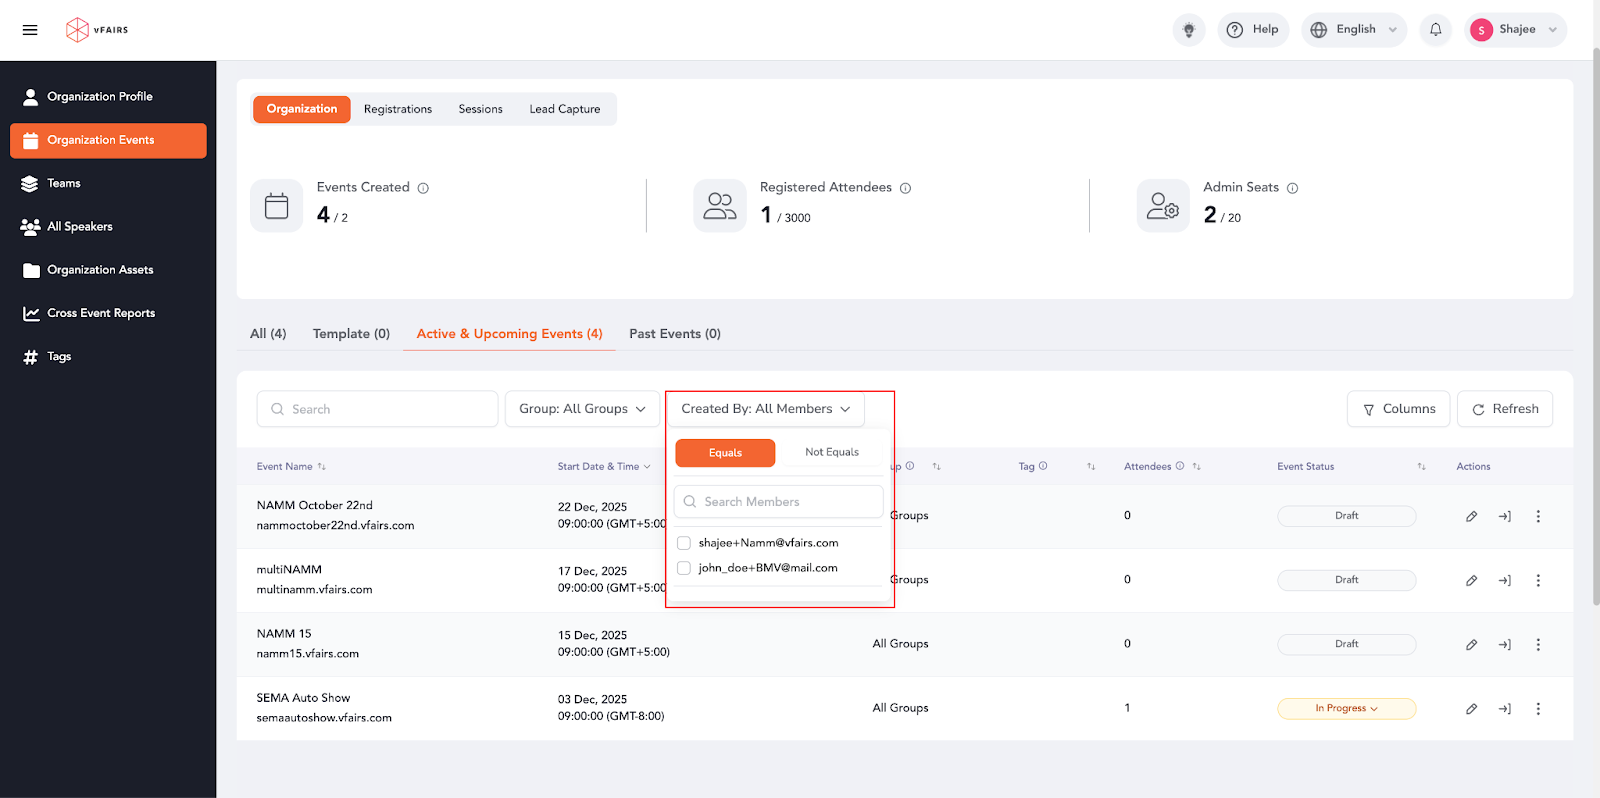Click info icon beside Admin Seats
This screenshot has height=798, width=1600.
1292,188
